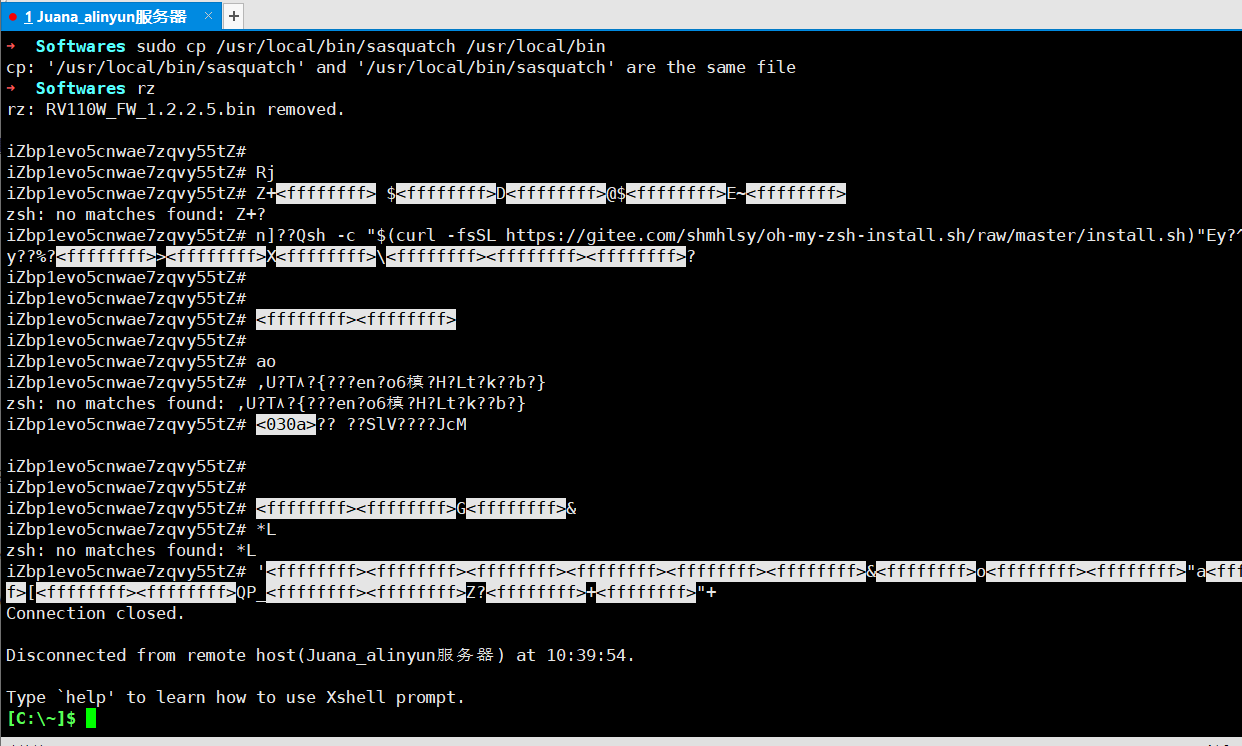Screen dimensions: 1242x746
Task: Click the "Type `help'" hint line
Action: point(236,697)
